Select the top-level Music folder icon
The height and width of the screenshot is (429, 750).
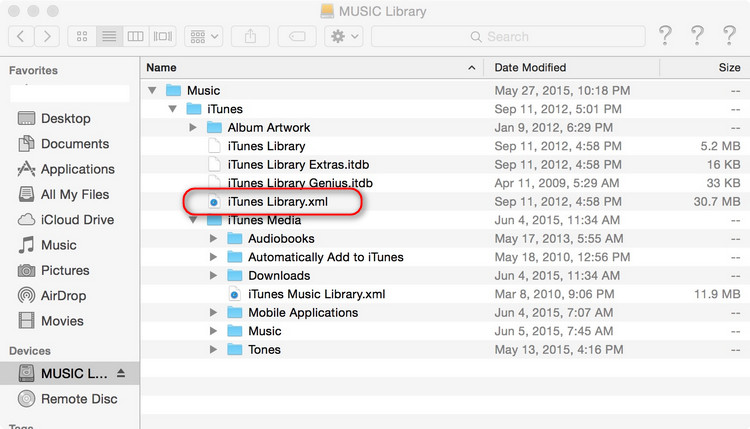(173, 90)
